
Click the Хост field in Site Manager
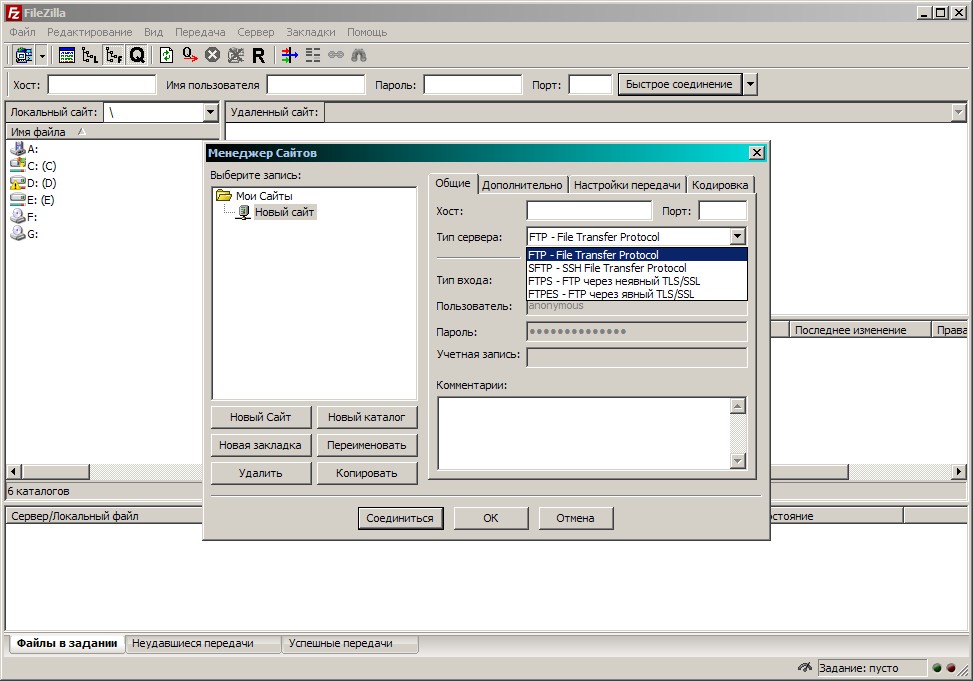pos(589,211)
